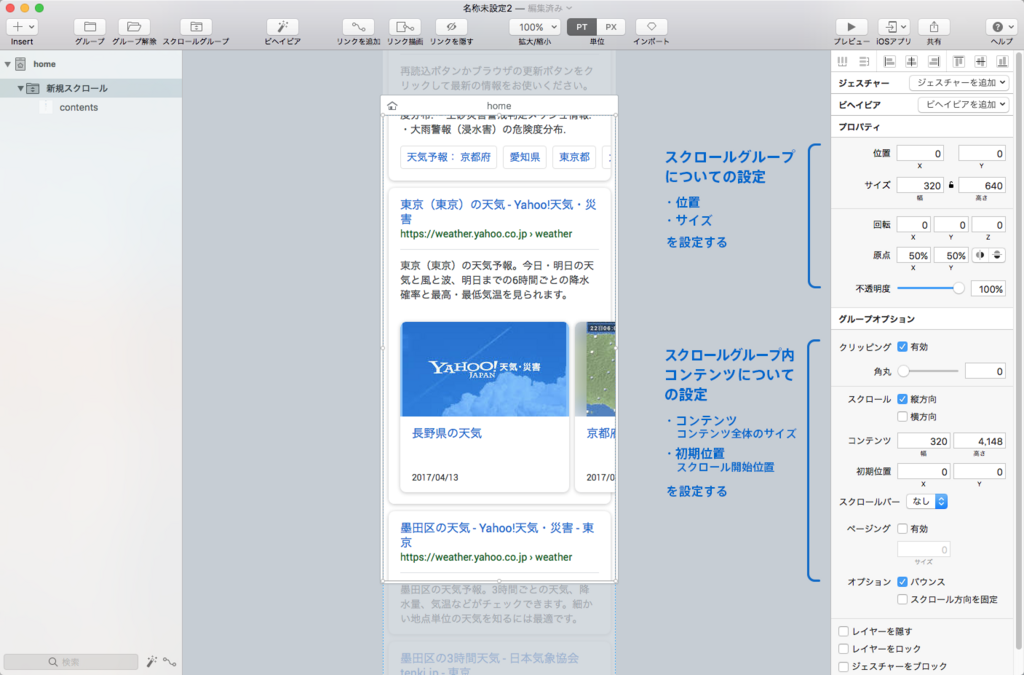Viewport: 1024px width, 675px height.
Task: Enable paging (ページング) checkbox
Action: [903, 529]
